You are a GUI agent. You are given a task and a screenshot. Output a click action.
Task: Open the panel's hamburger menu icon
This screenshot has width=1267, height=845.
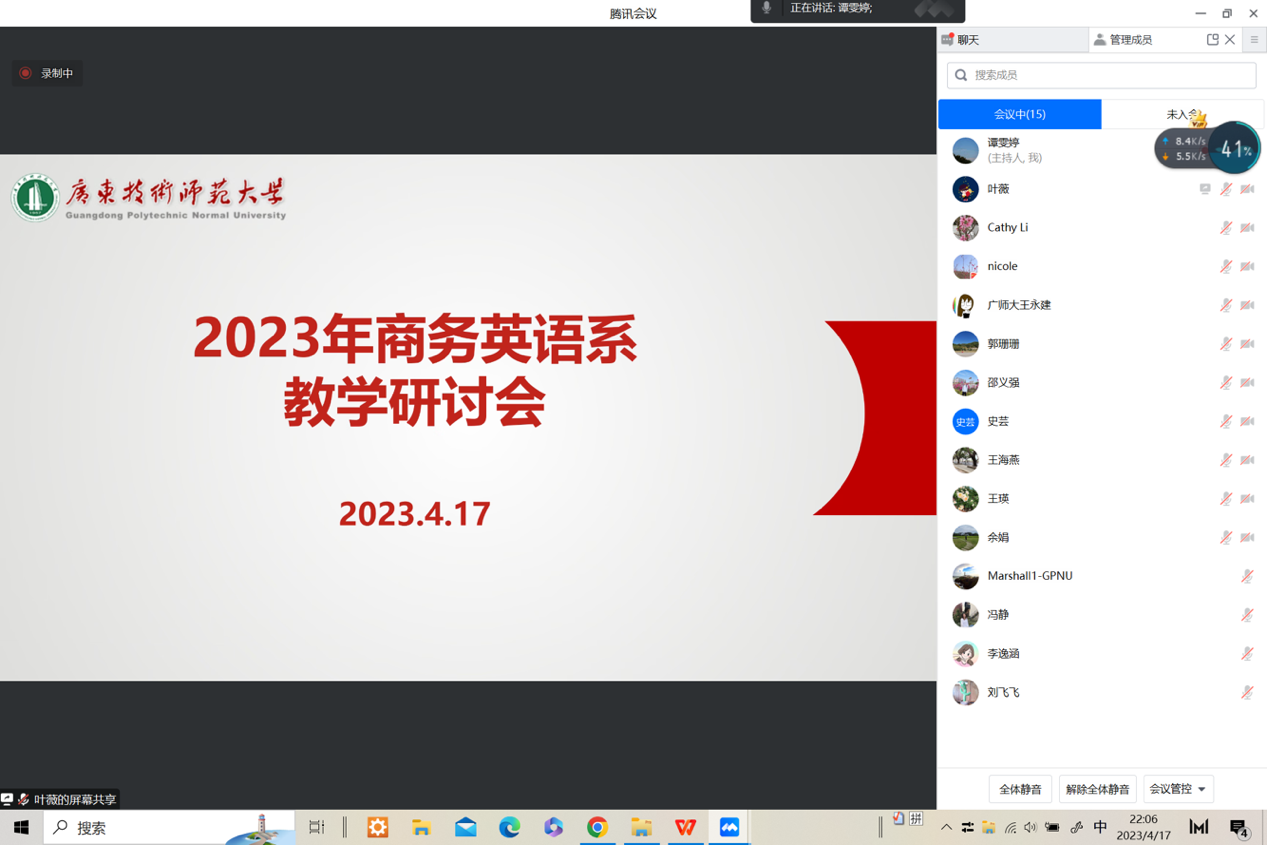[x=1254, y=40]
